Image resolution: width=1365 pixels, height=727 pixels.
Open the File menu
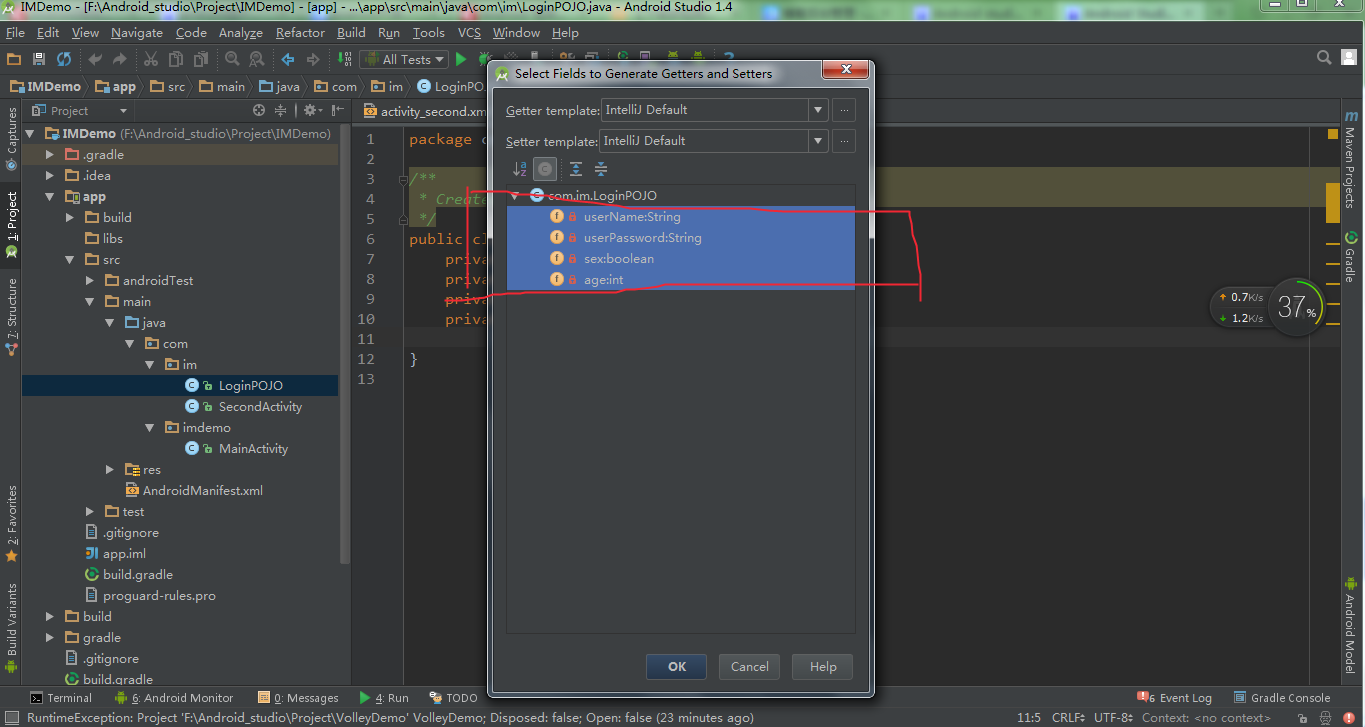(15, 32)
